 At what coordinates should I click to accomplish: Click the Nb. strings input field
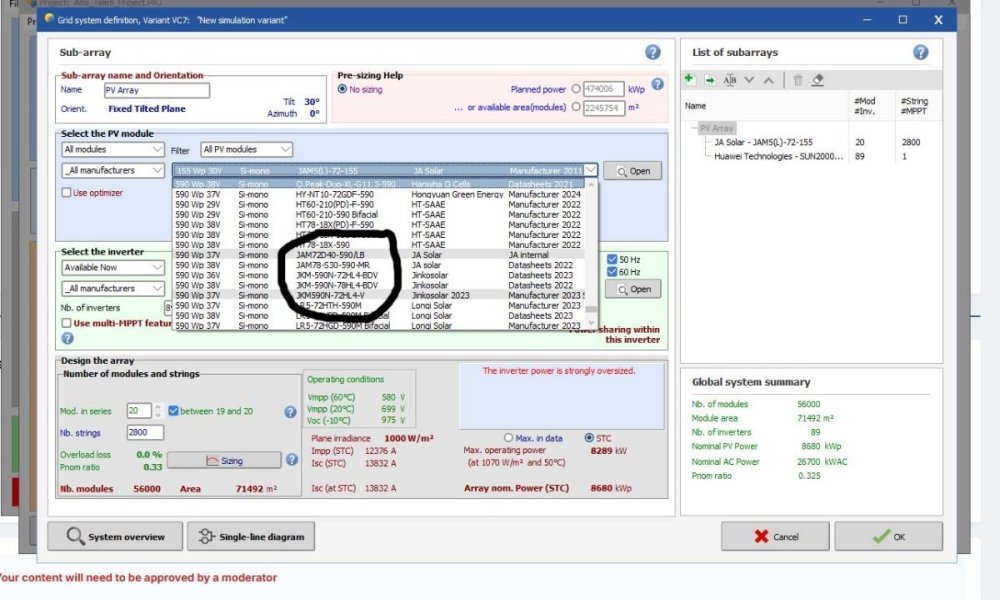[x=145, y=433]
